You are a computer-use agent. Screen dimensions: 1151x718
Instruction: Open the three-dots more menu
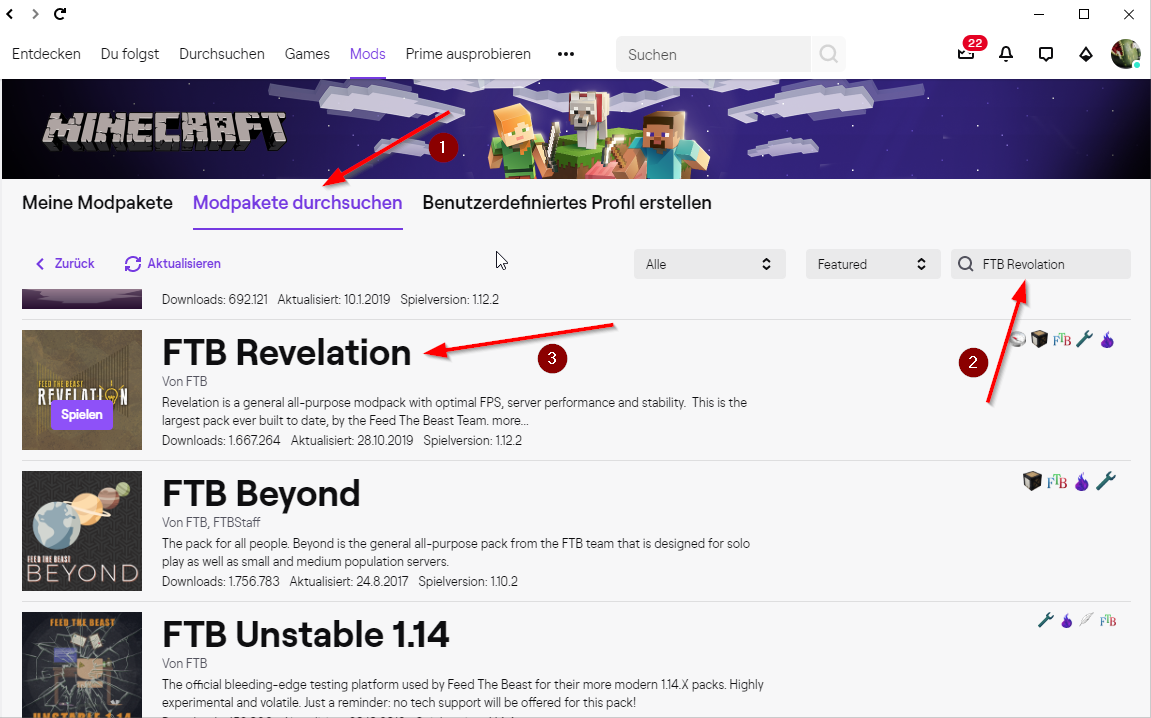pyautogui.click(x=565, y=54)
